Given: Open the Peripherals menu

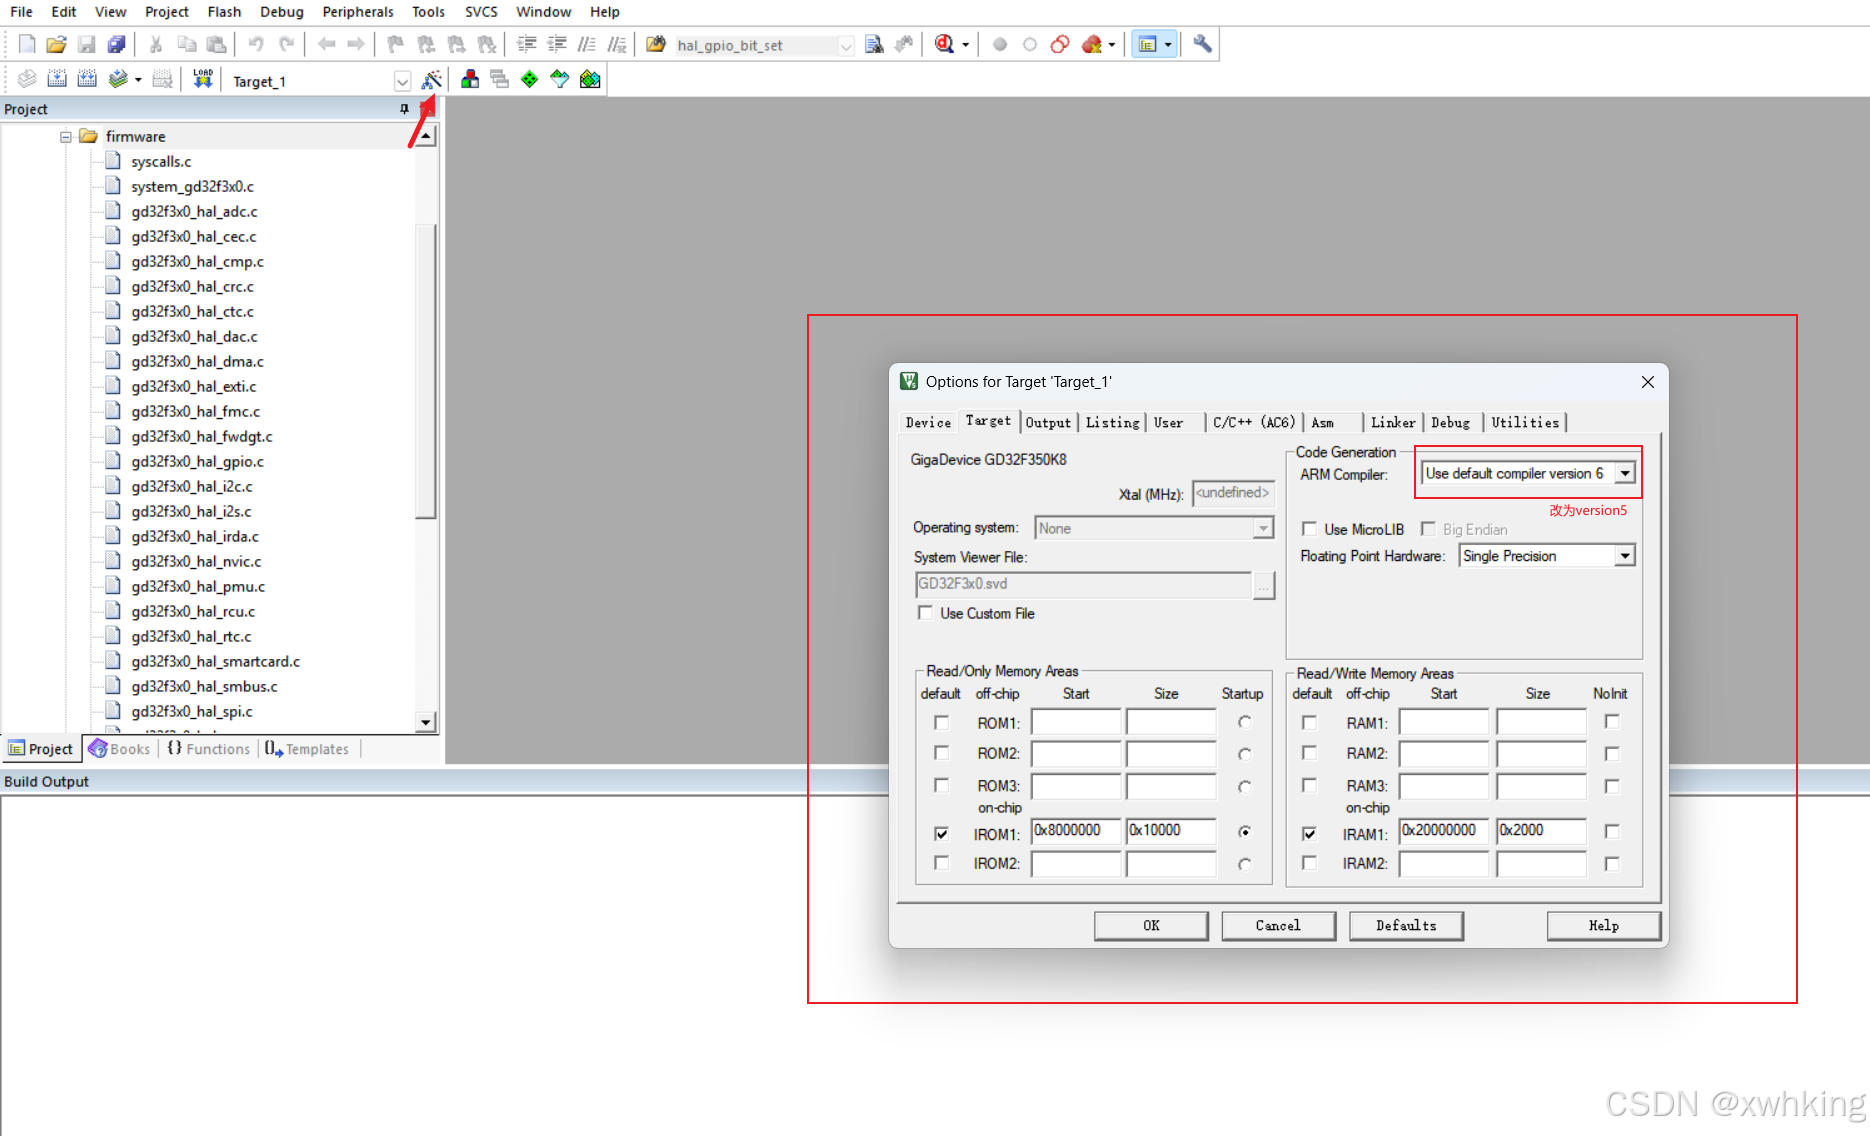Looking at the screenshot, I should (358, 12).
